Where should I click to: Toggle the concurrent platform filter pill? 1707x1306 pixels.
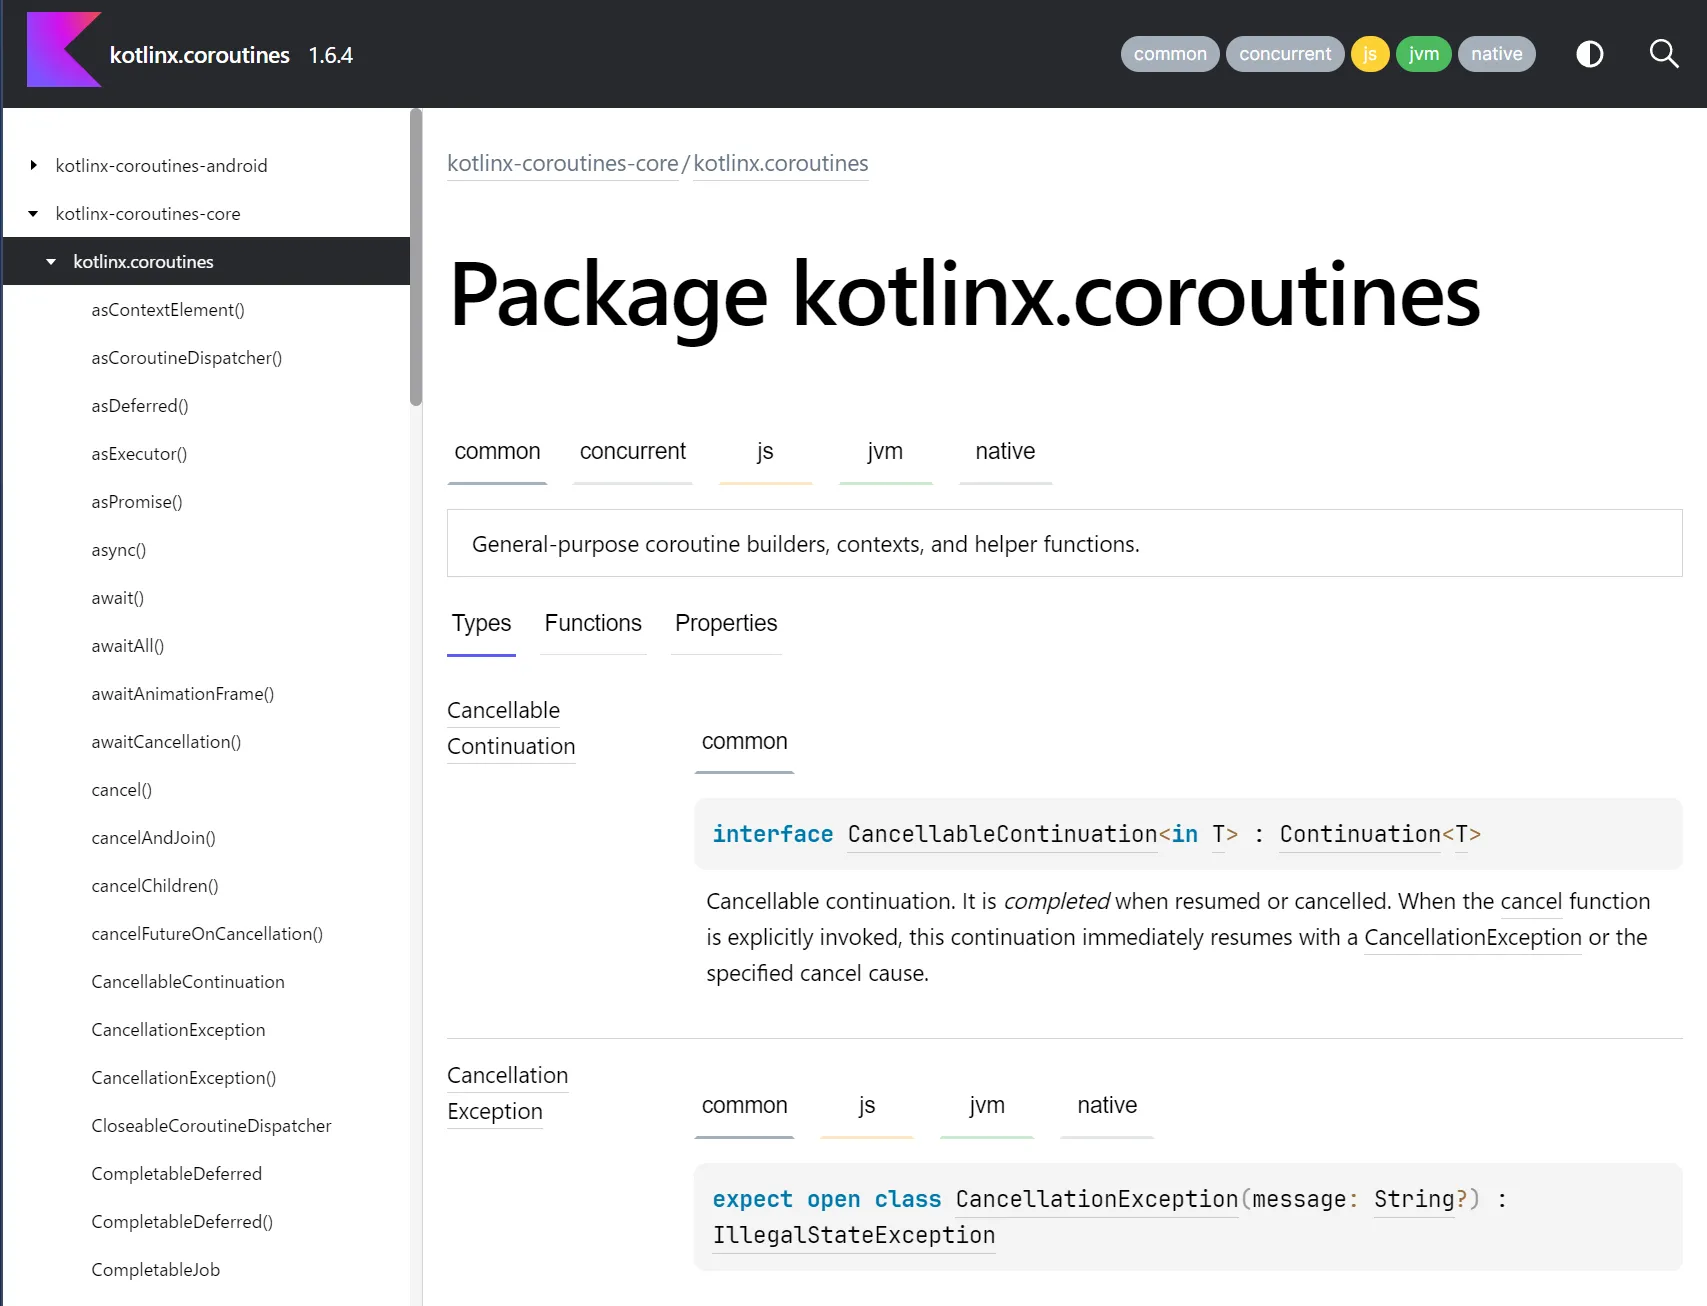(x=1284, y=54)
